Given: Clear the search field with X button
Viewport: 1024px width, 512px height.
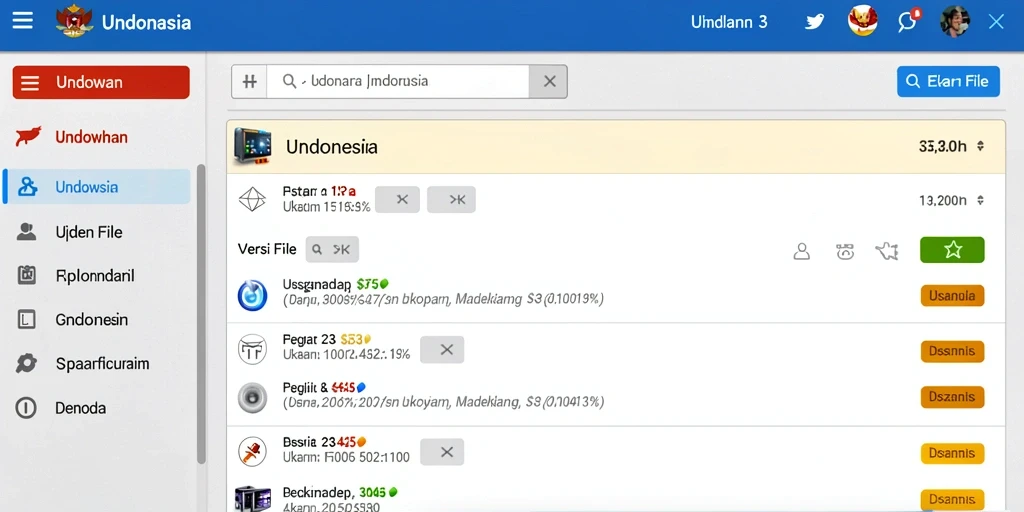Looking at the screenshot, I should 548,82.
